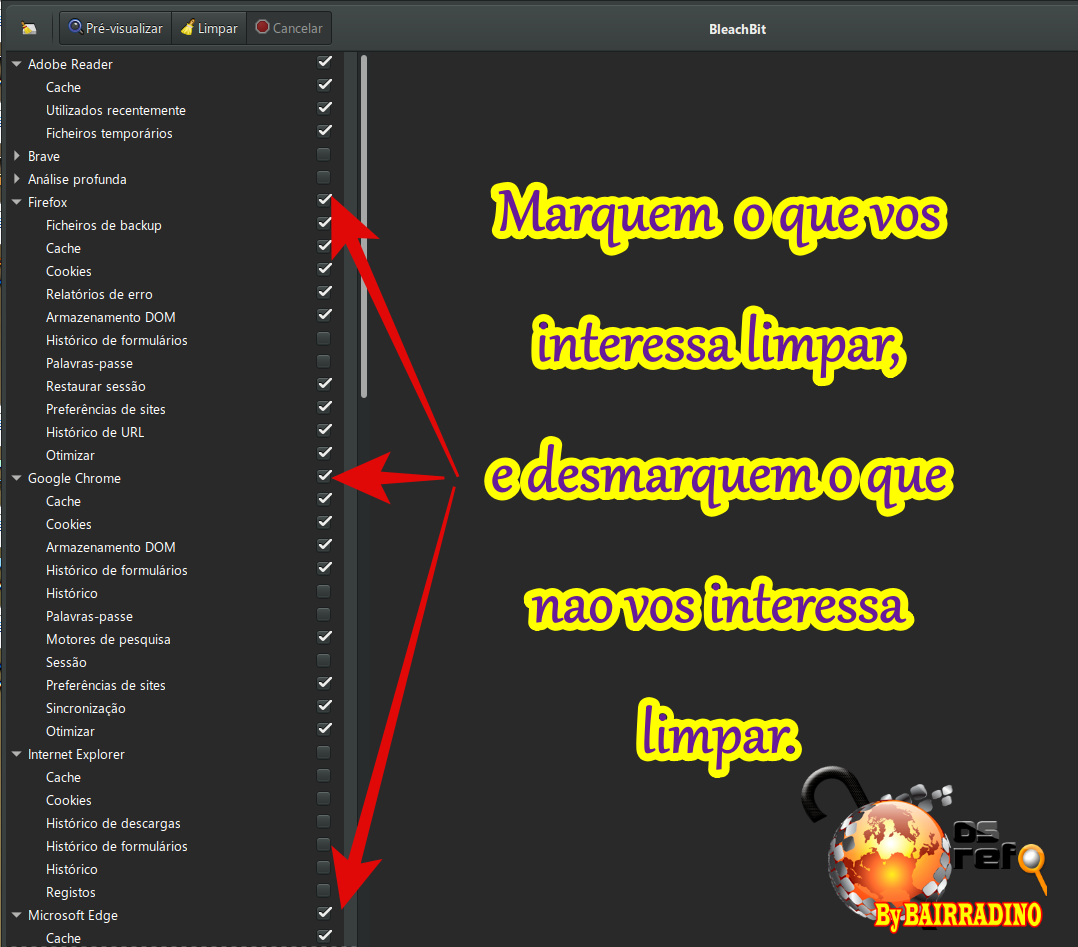Select the Google Chrome tree row
Image resolution: width=1078 pixels, height=947 pixels.
[173, 478]
